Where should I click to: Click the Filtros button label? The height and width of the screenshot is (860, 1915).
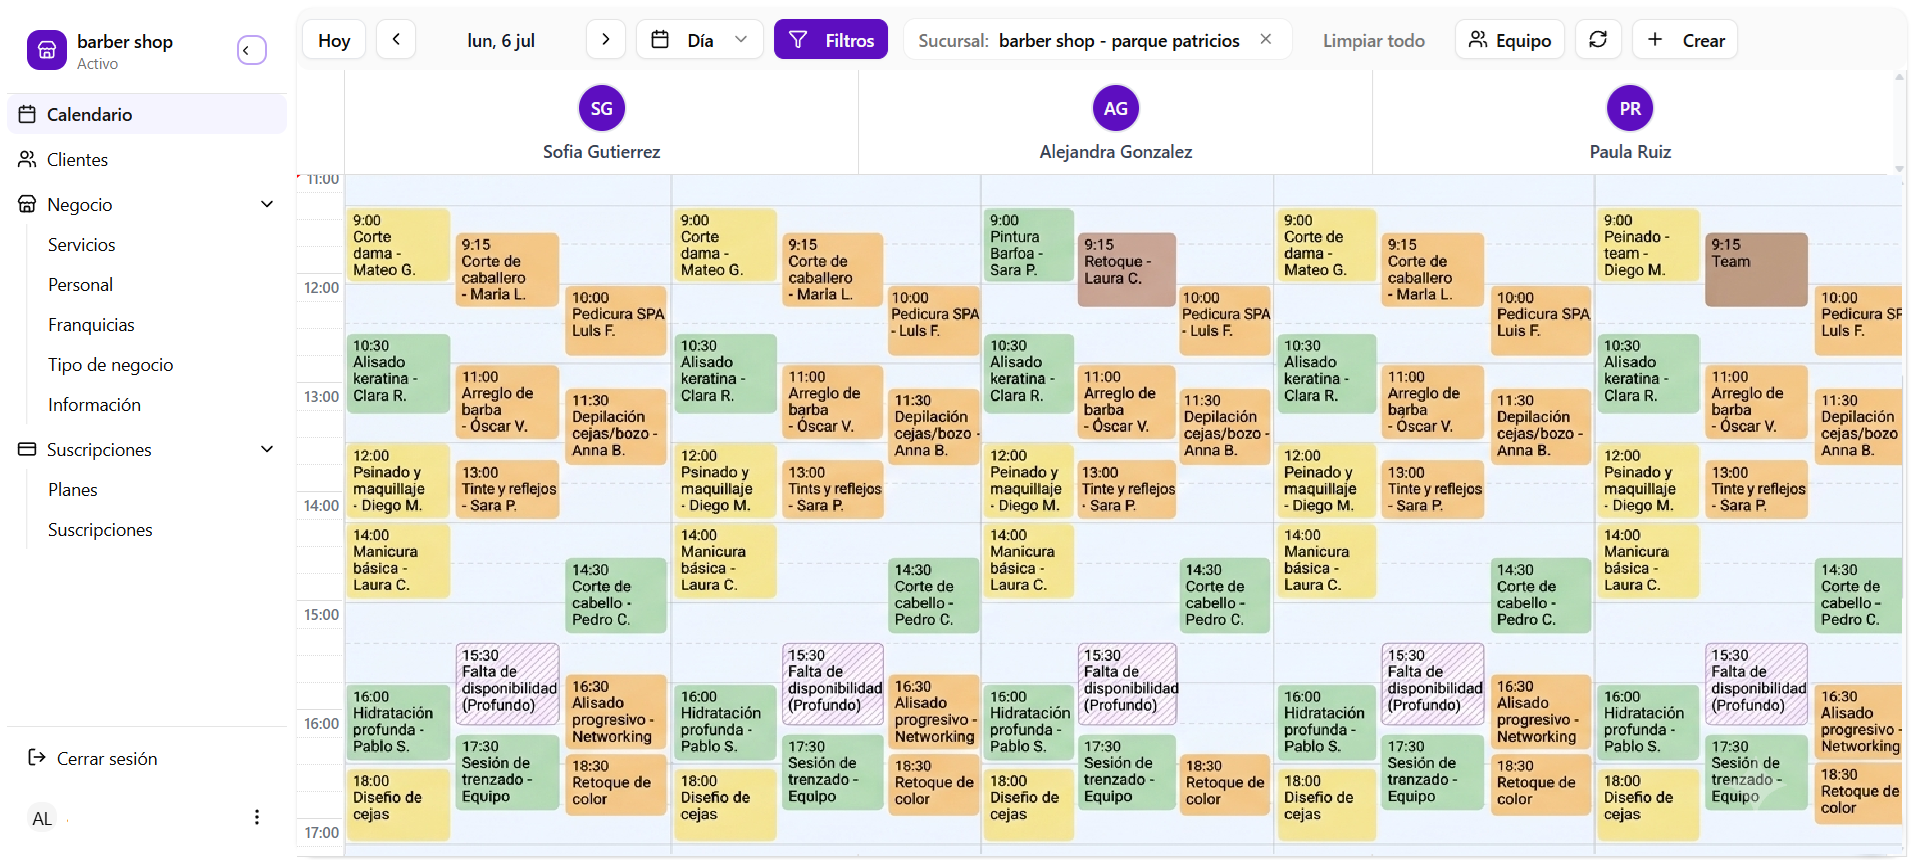tap(850, 40)
